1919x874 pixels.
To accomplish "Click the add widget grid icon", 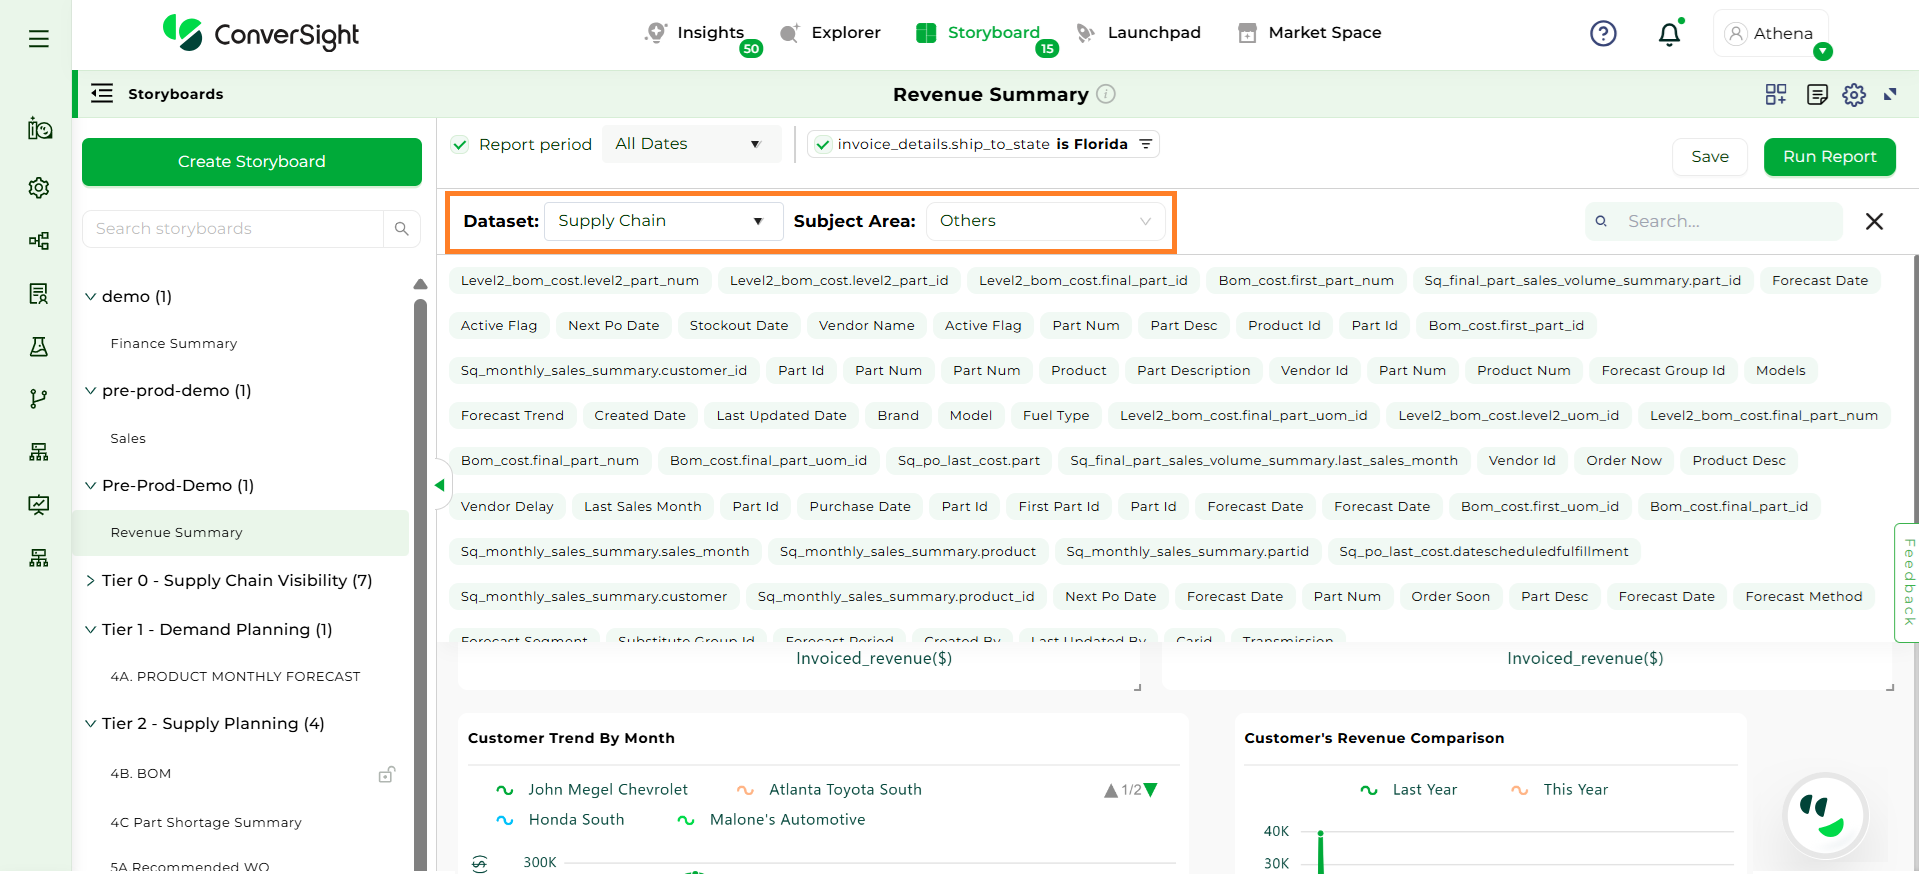I will [1776, 95].
